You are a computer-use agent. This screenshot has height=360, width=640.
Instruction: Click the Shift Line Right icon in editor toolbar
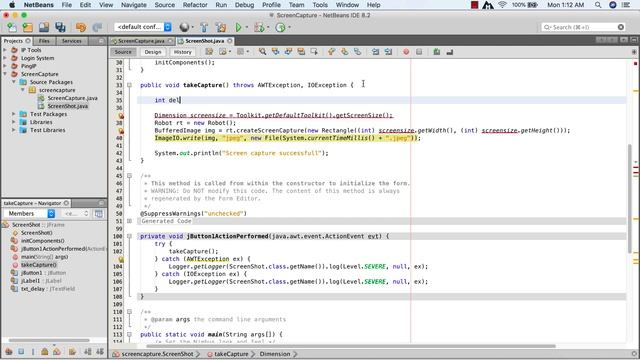pos(388,52)
